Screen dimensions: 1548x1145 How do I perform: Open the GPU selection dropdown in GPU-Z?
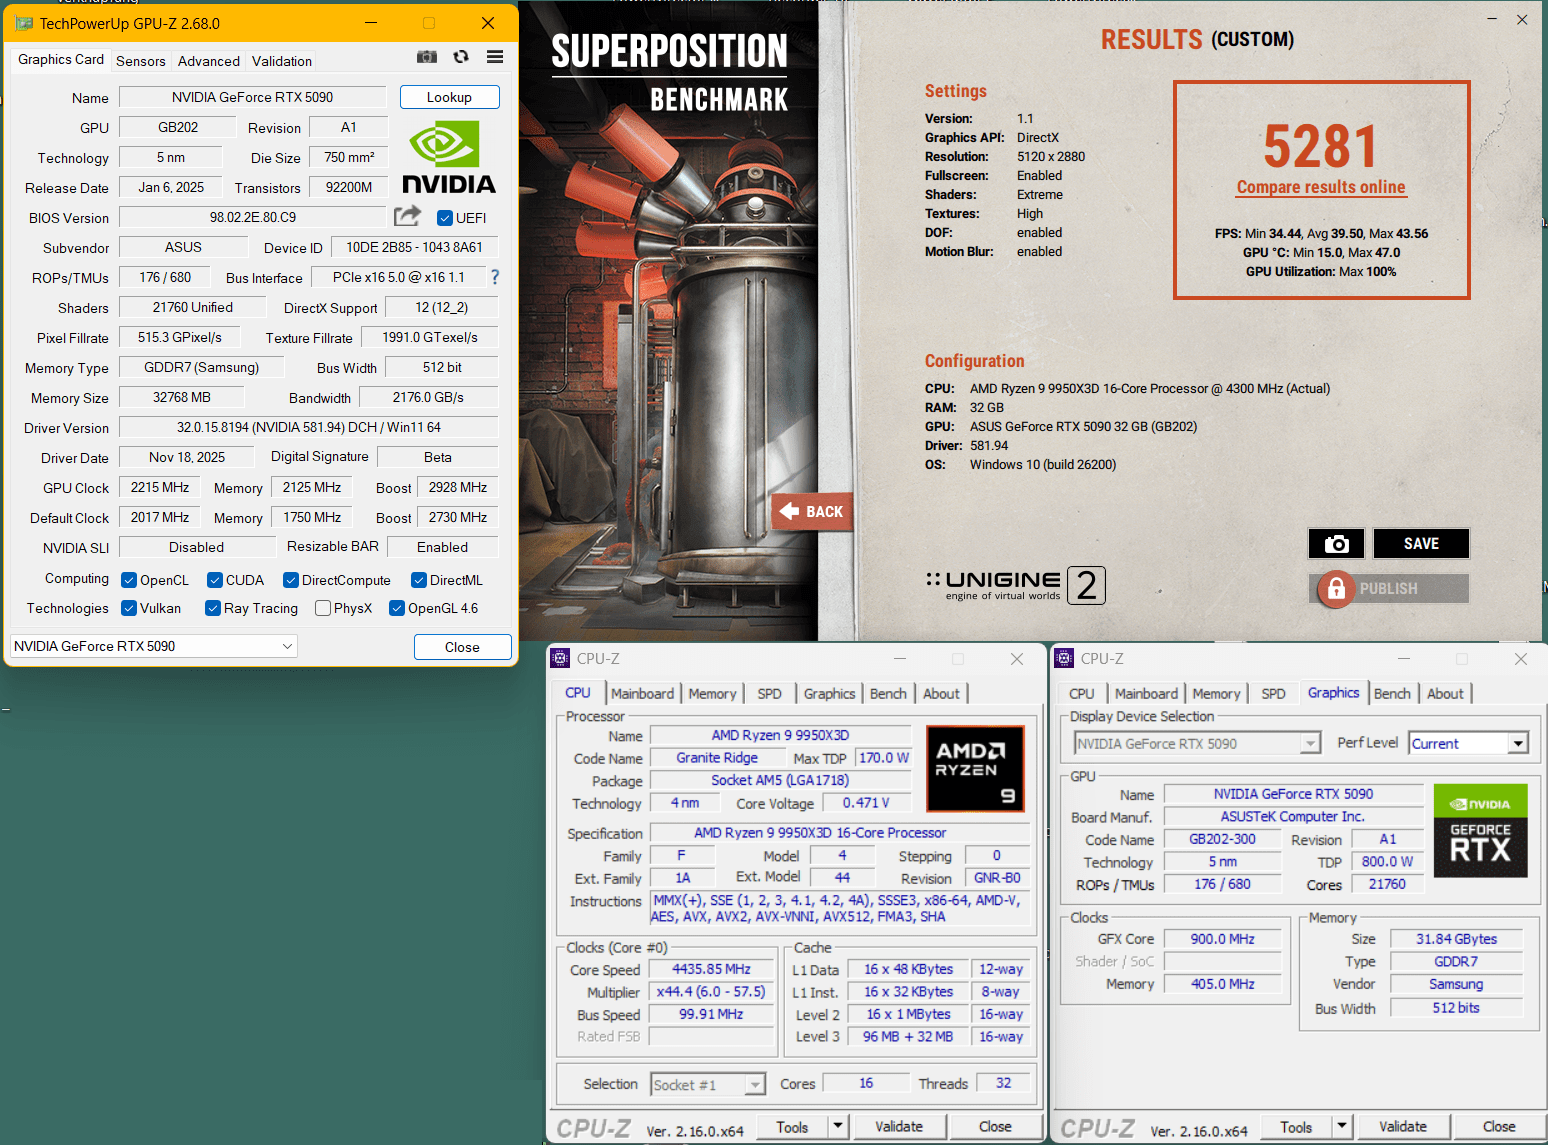click(x=154, y=646)
